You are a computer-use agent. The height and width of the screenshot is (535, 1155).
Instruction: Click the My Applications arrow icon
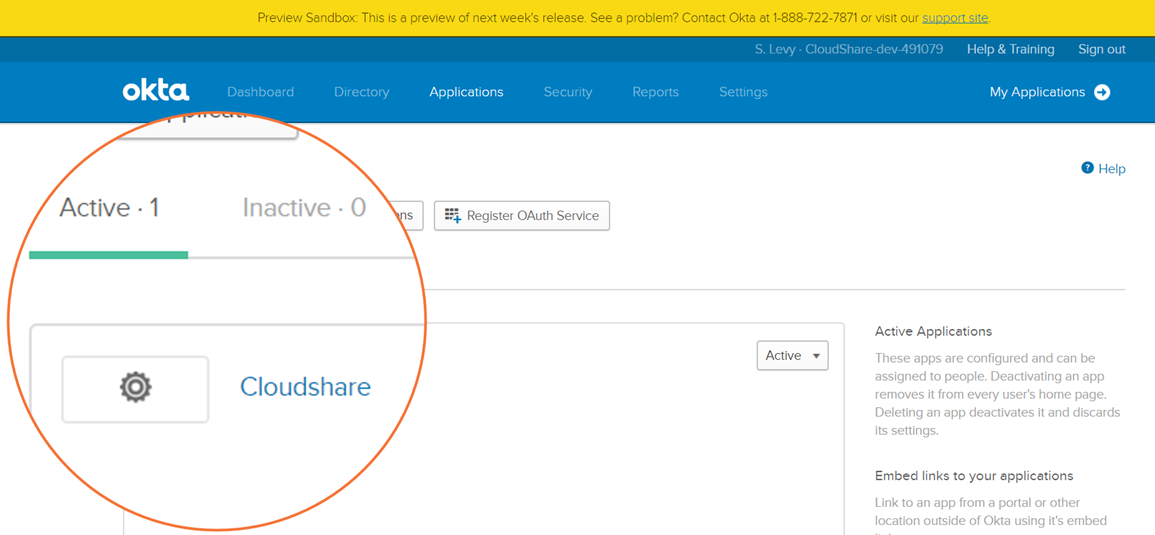1102,92
